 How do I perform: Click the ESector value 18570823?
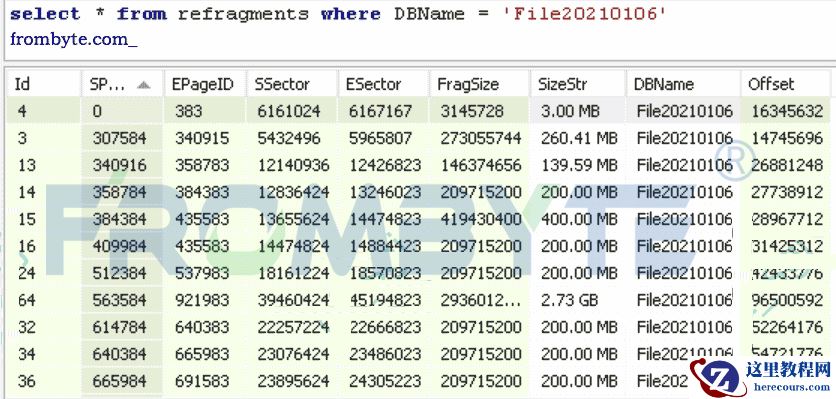point(385,273)
